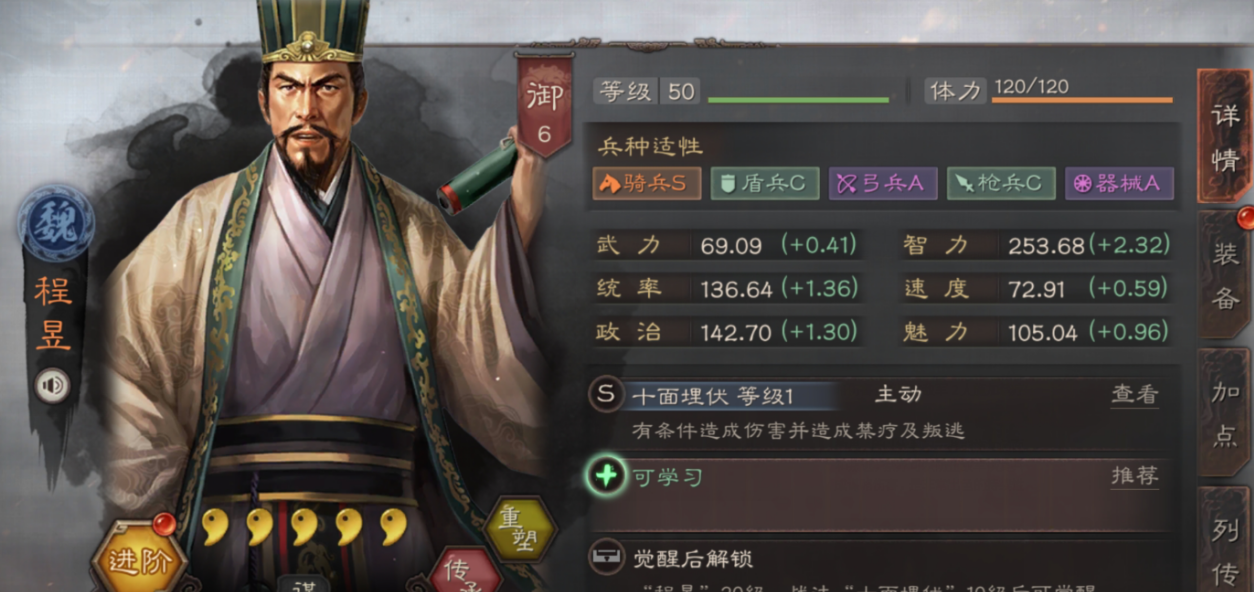Tap the 重塑 hexagon button
The width and height of the screenshot is (1254, 592).
(x=520, y=529)
